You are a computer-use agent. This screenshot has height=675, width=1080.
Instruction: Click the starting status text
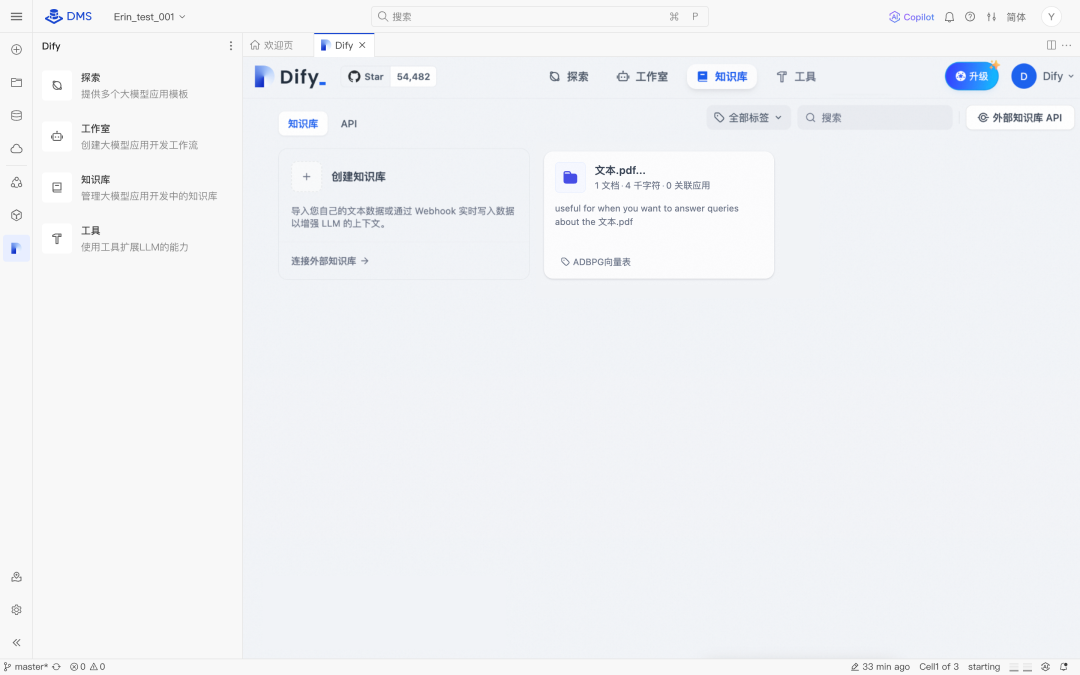point(984,667)
